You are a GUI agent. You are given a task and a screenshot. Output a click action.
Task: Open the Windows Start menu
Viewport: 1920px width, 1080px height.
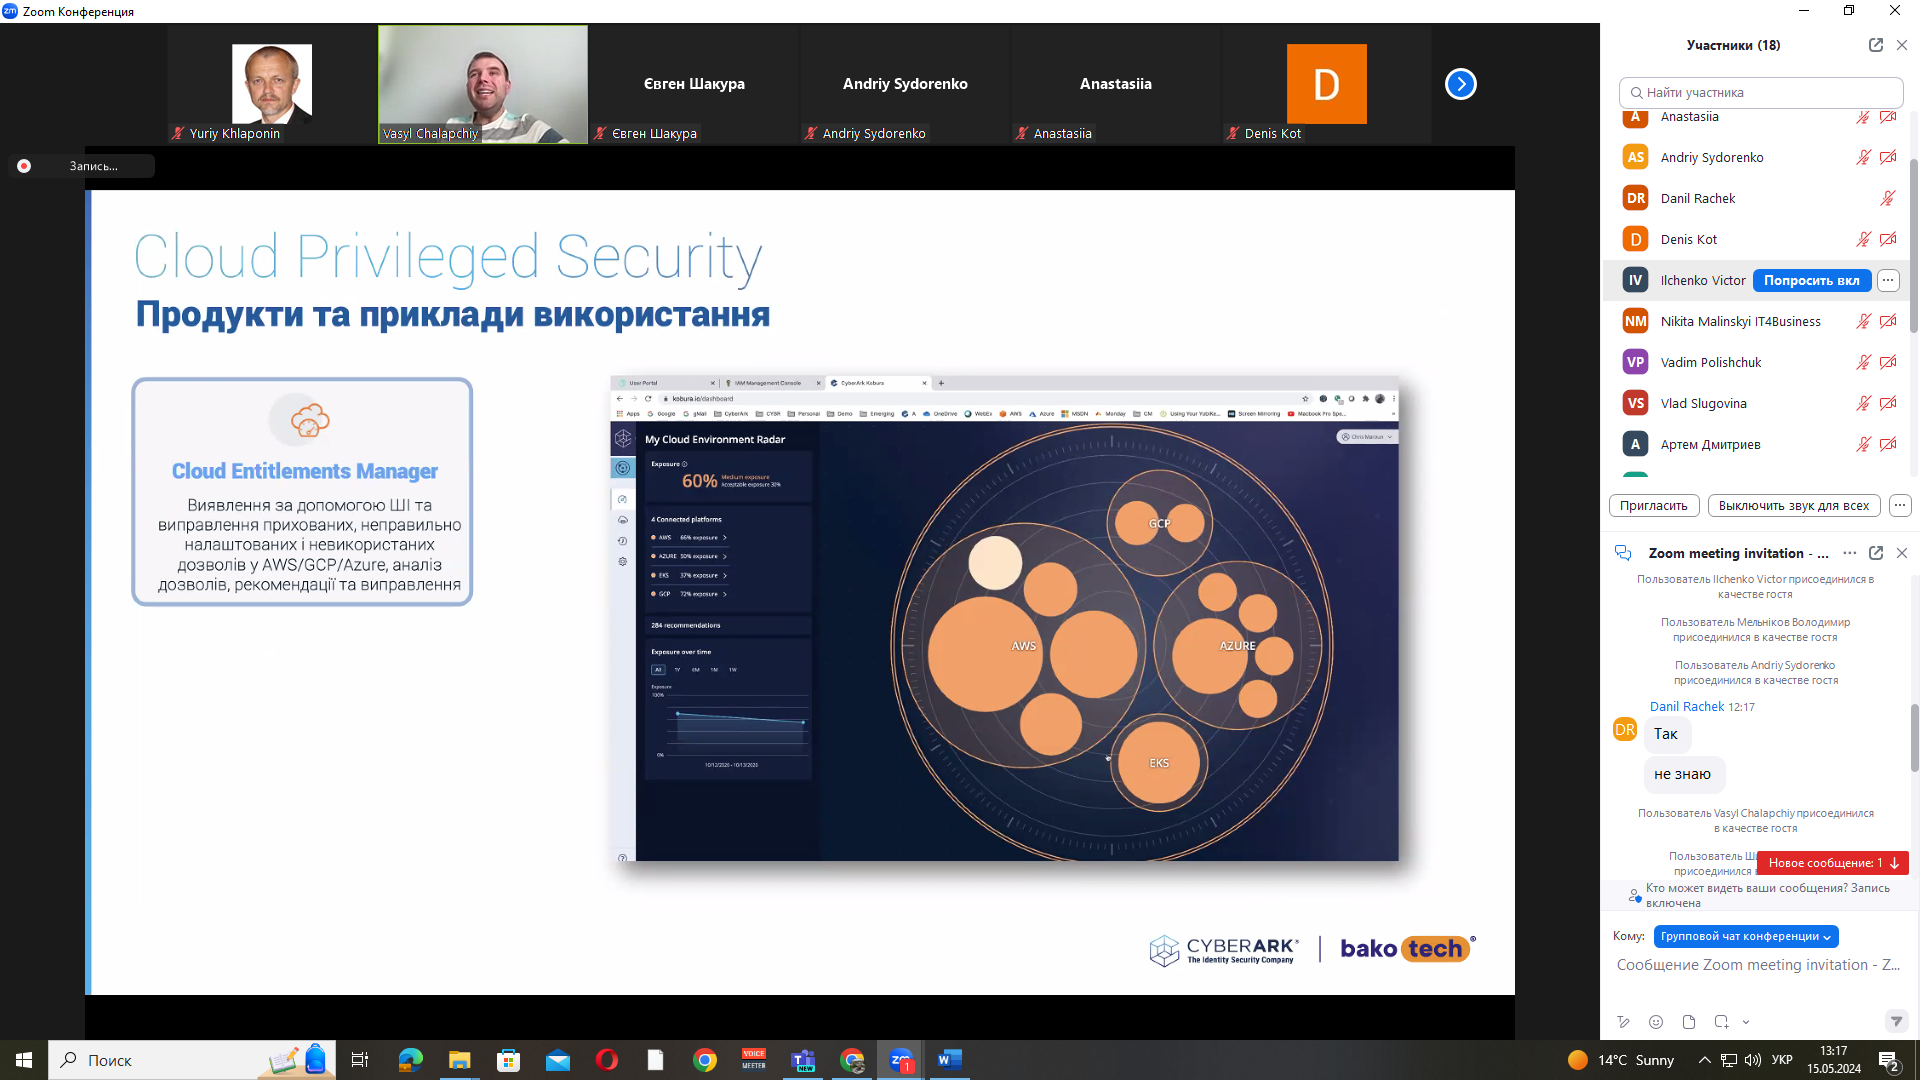(x=24, y=1060)
